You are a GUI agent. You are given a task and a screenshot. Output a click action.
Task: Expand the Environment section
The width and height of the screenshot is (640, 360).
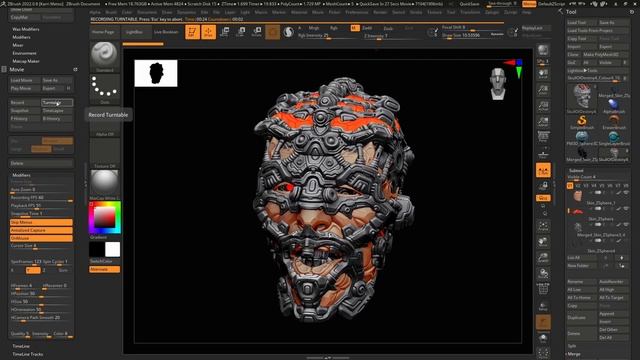tap(24, 53)
